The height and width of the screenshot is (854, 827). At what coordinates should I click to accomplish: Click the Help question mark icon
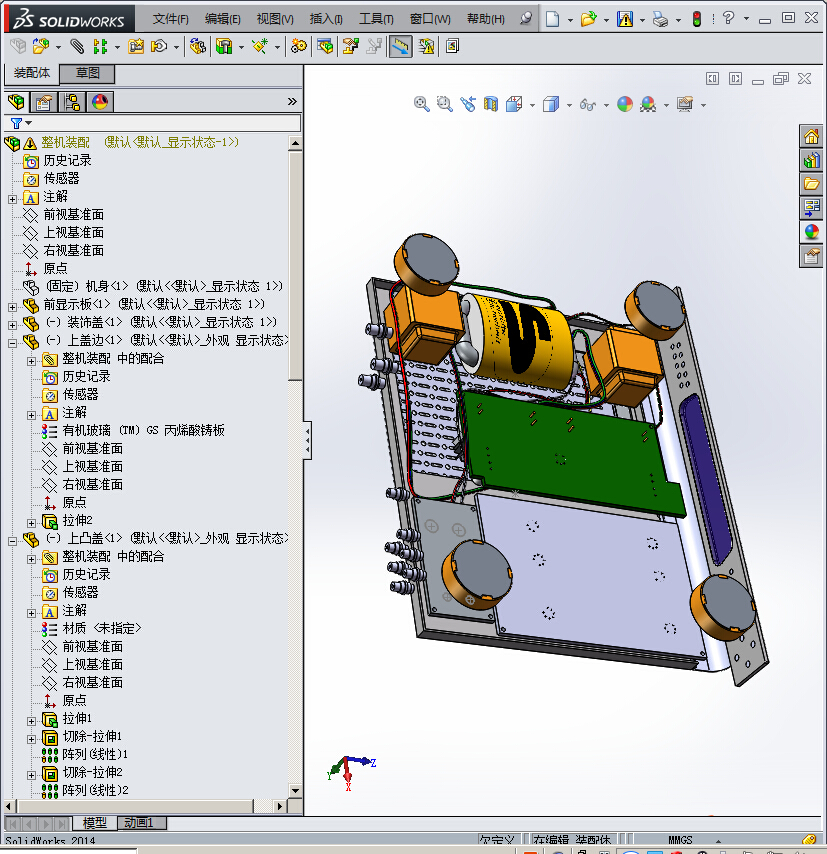pyautogui.click(x=728, y=18)
